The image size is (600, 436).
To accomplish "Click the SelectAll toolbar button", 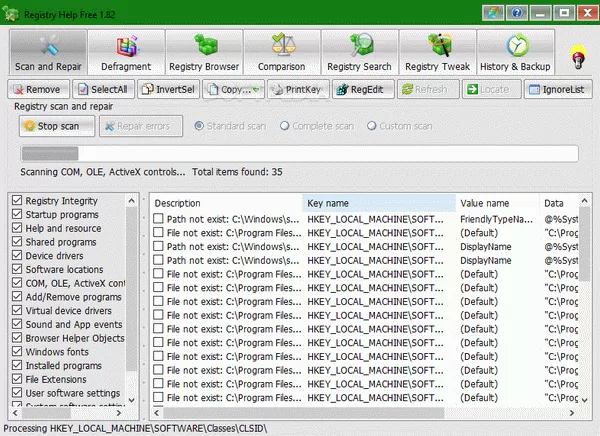I will pos(104,89).
